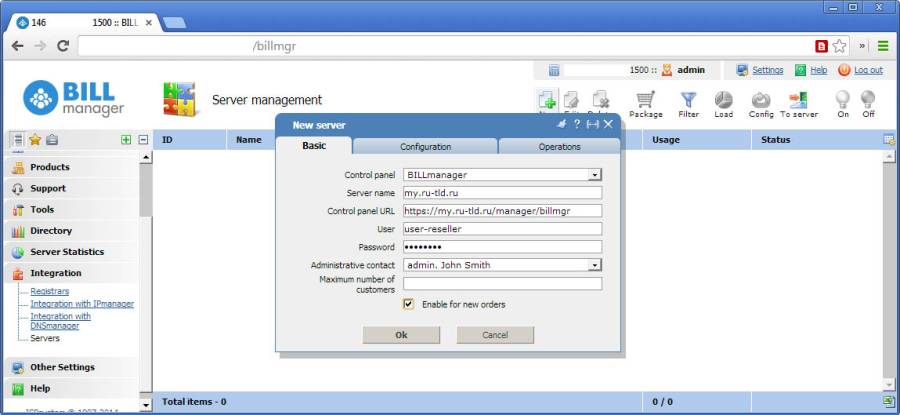This screenshot has height=415, width=900.
Task: Click the Server management puzzle icon
Action: point(179,99)
